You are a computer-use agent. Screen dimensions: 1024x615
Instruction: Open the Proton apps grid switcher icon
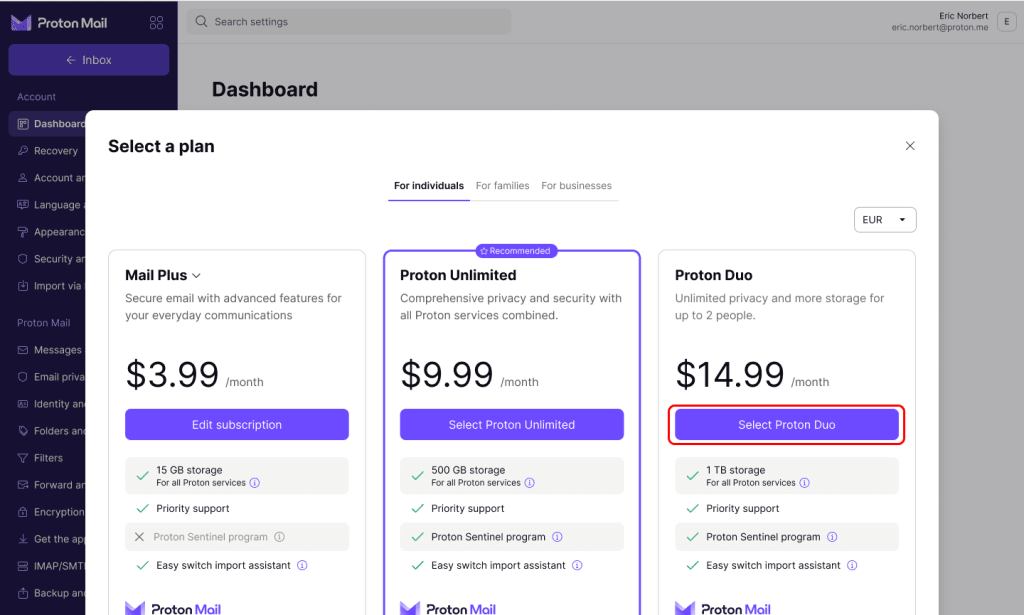156,22
